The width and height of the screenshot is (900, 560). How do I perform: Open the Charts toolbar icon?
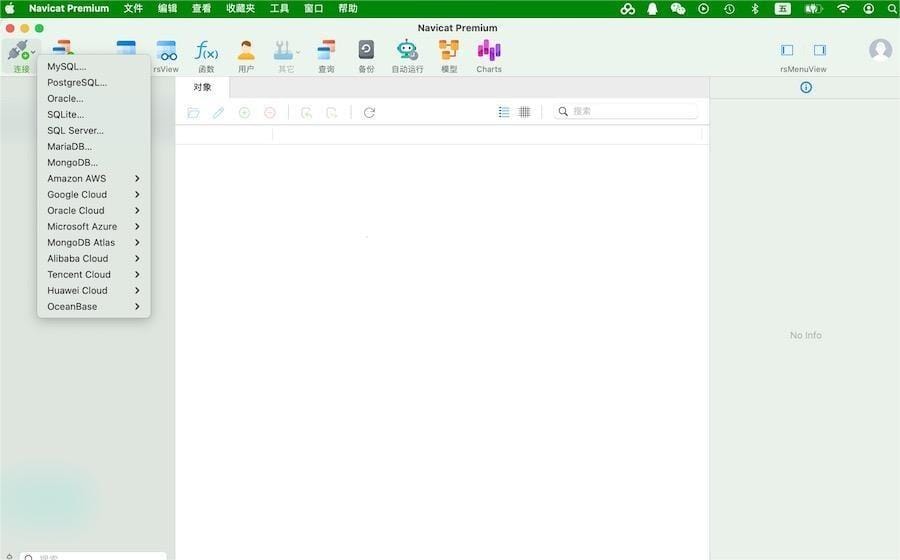tap(489, 50)
